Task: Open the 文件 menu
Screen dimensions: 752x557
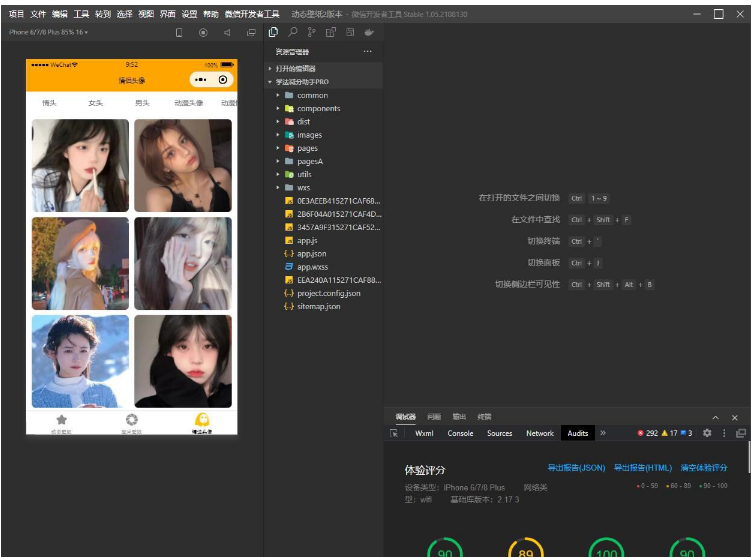Action: pyautogui.click(x=37, y=14)
